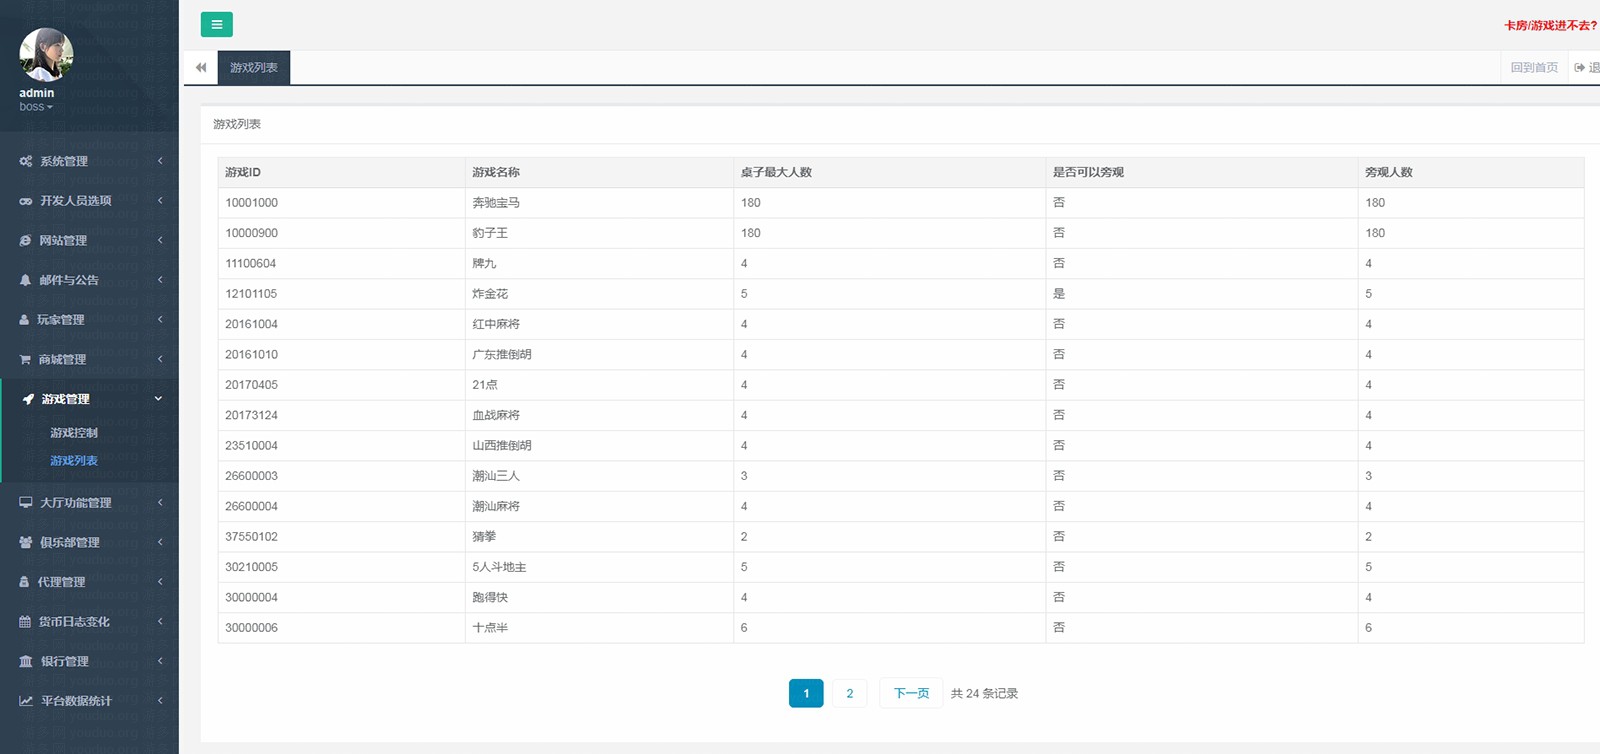Select the 游戏列表 tab at top

(254, 68)
